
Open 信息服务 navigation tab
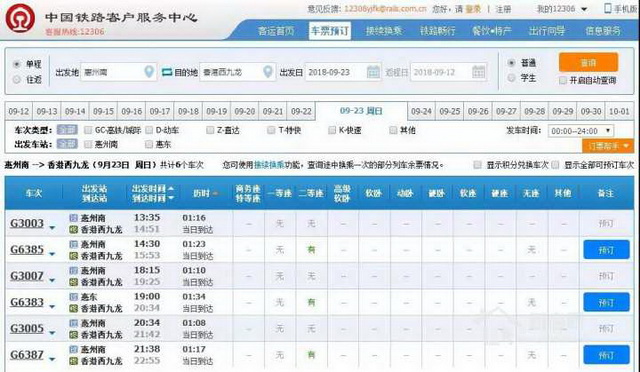tap(602, 31)
